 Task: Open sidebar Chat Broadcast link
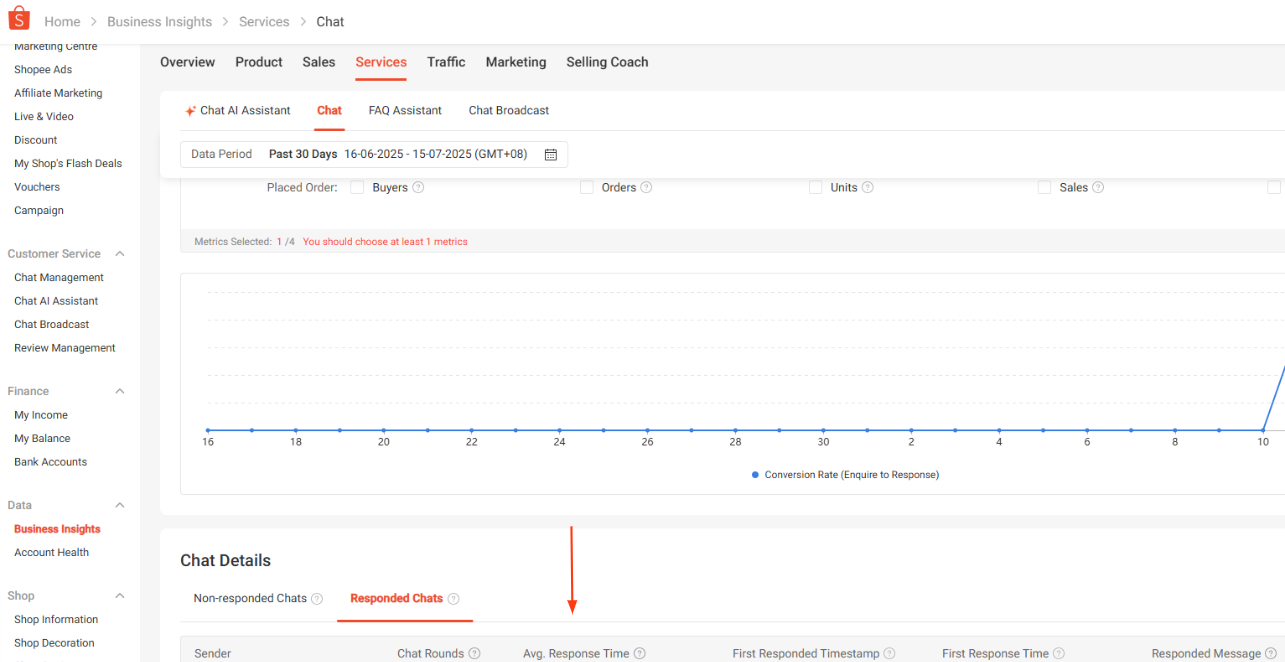52,325
